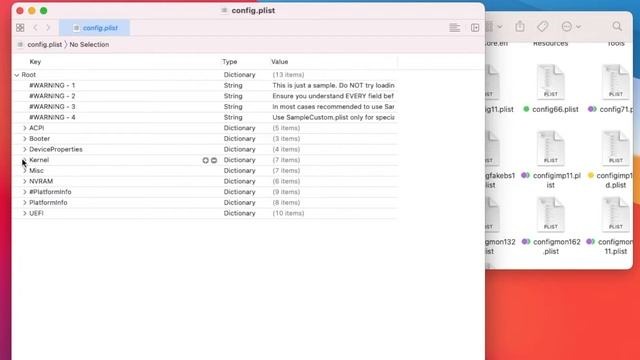Expand the DeviceProperties dictionary

click(25, 149)
